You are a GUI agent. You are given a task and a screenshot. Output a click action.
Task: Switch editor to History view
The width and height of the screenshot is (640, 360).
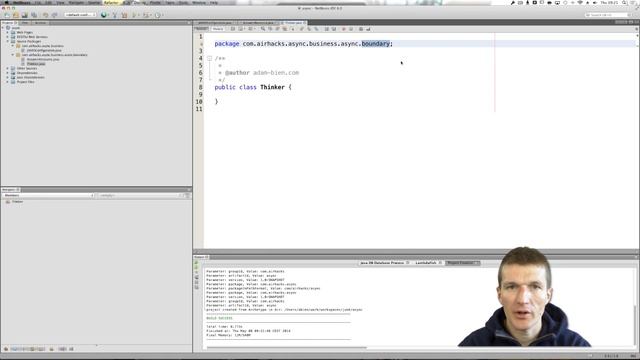pos(218,29)
